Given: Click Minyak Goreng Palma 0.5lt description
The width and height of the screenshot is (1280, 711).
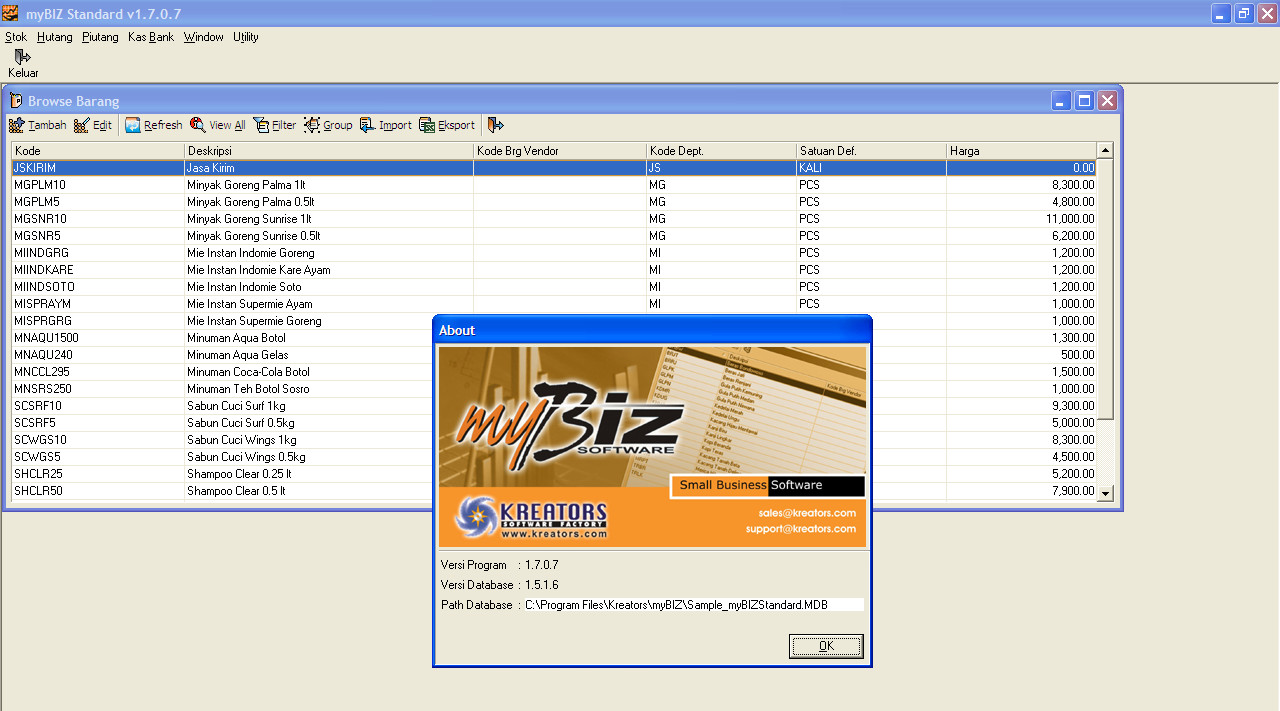Looking at the screenshot, I should [329, 202].
